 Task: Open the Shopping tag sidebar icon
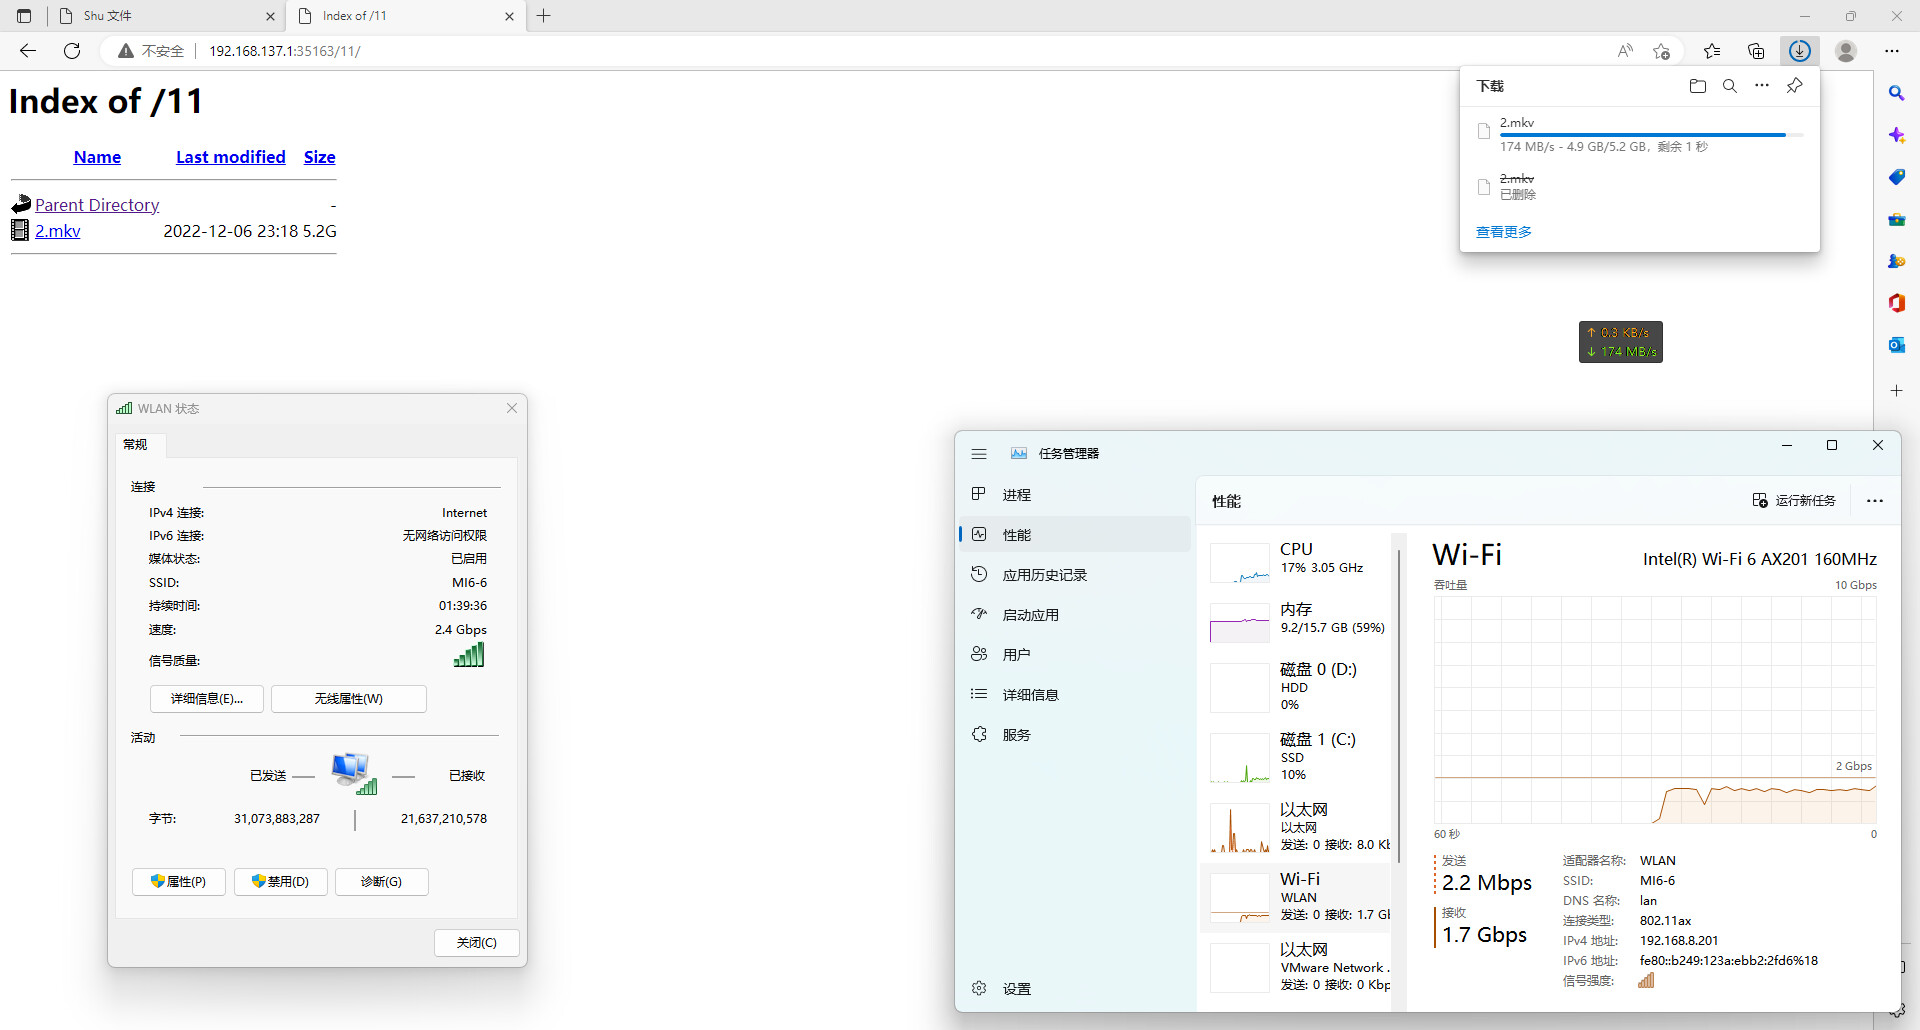coord(1897,177)
